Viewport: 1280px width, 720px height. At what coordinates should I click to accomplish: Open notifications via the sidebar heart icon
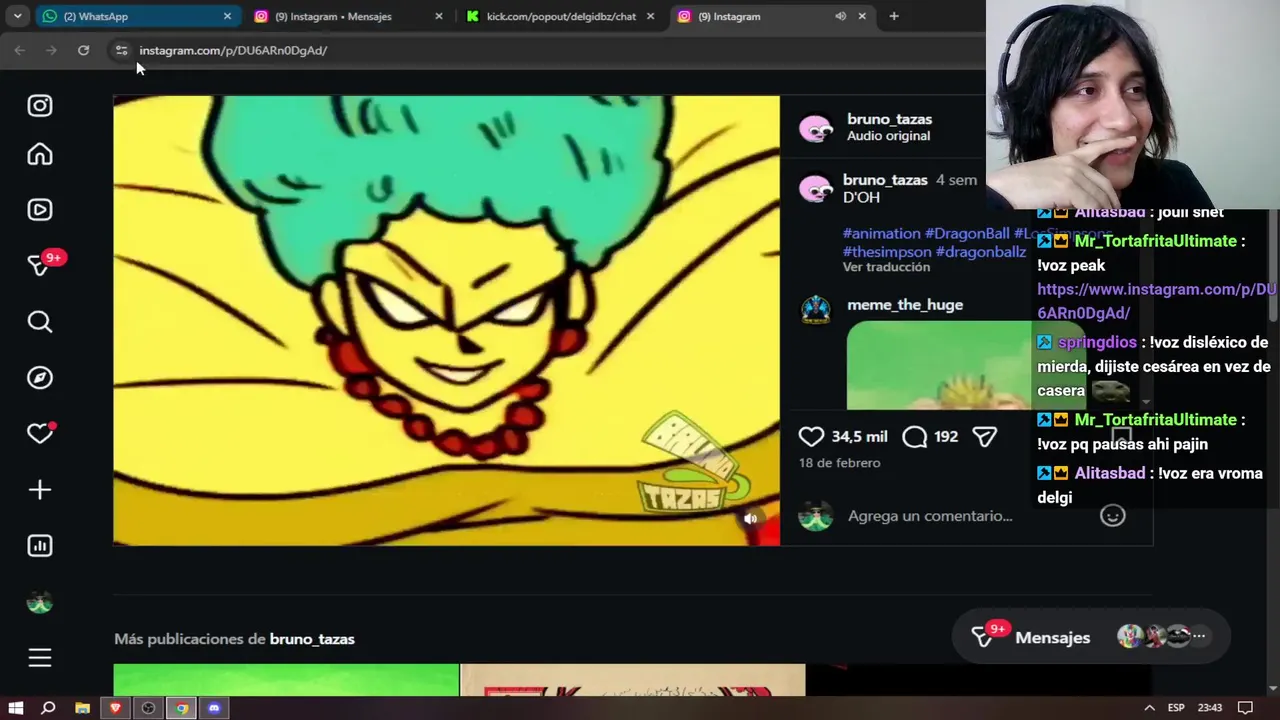[40, 434]
